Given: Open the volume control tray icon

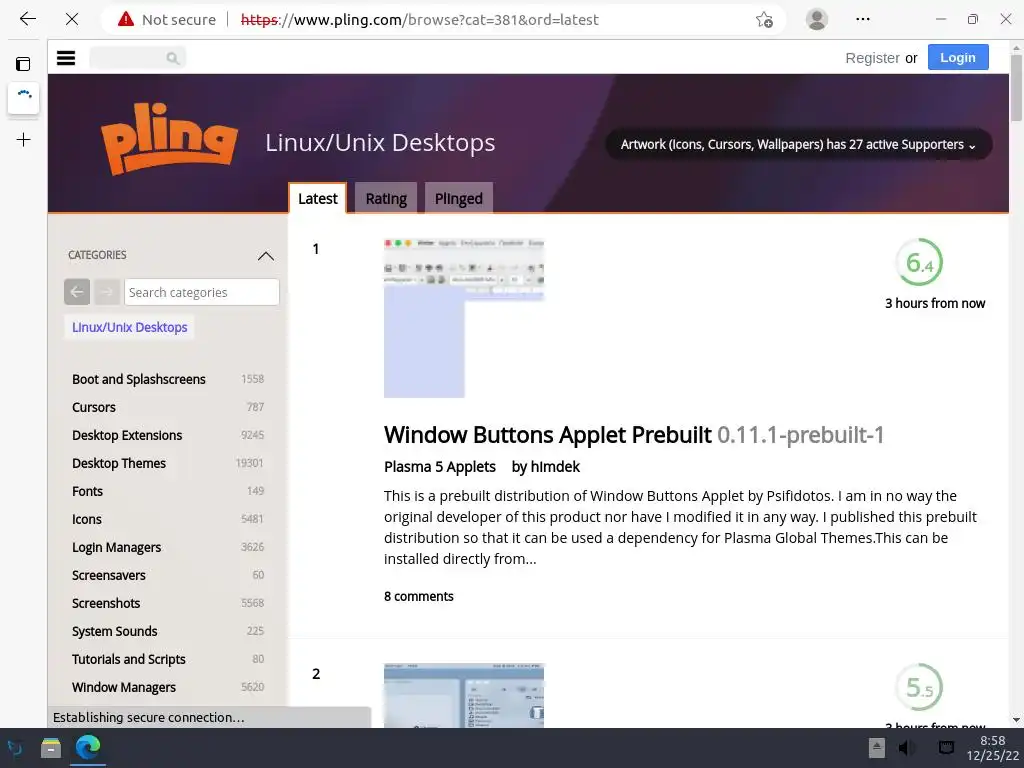Looking at the screenshot, I should click(x=906, y=748).
